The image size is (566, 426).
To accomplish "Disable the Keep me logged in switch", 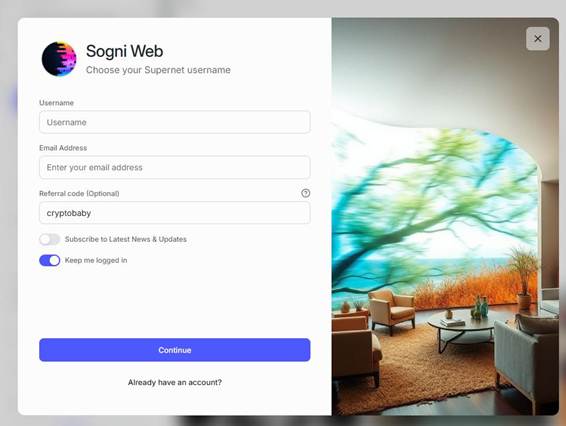I will click(x=50, y=260).
